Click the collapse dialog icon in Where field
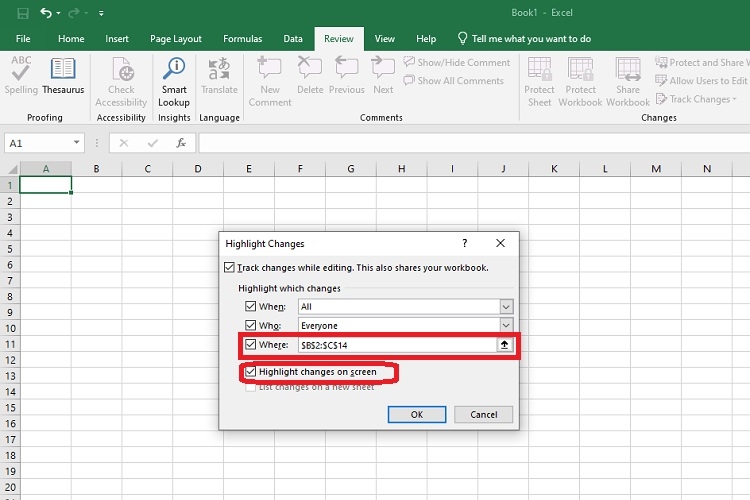The image size is (750, 500). point(506,345)
